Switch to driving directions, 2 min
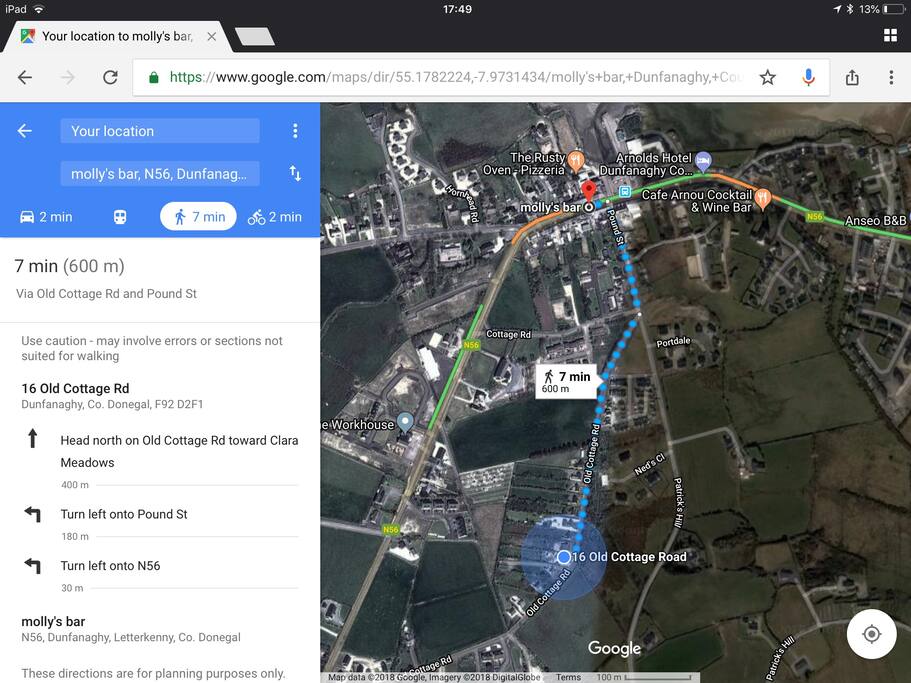Viewport: 911px width, 683px height. (x=46, y=217)
